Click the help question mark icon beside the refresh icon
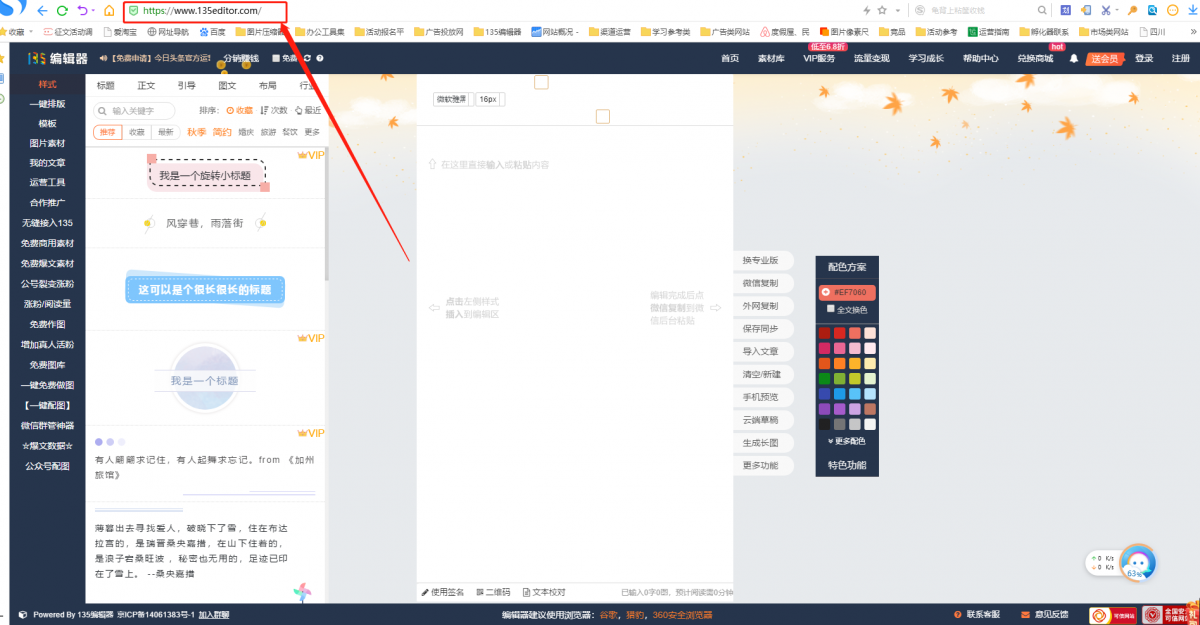 320,58
